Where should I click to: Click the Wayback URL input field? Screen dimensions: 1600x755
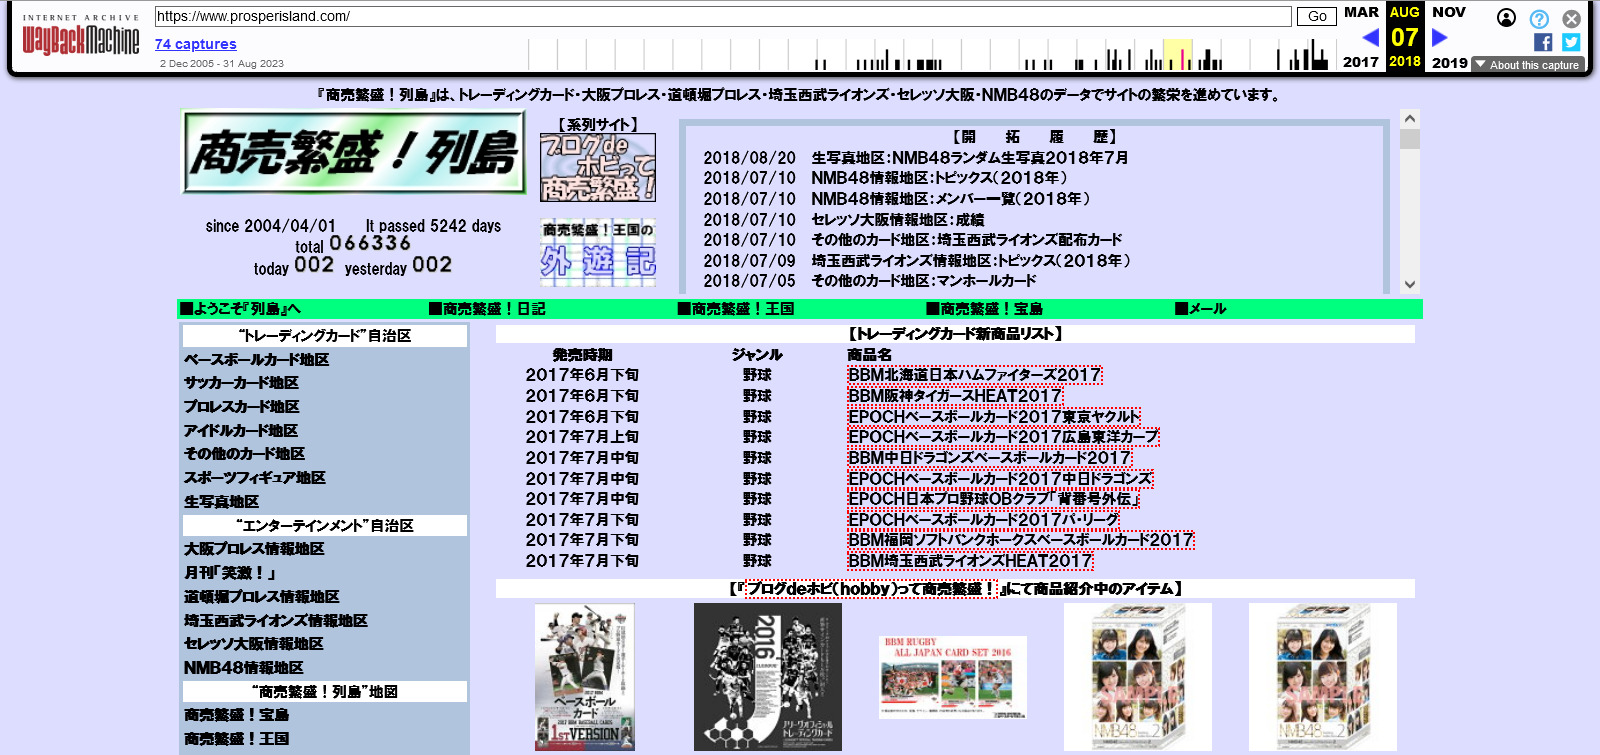pyautogui.click(x=722, y=16)
